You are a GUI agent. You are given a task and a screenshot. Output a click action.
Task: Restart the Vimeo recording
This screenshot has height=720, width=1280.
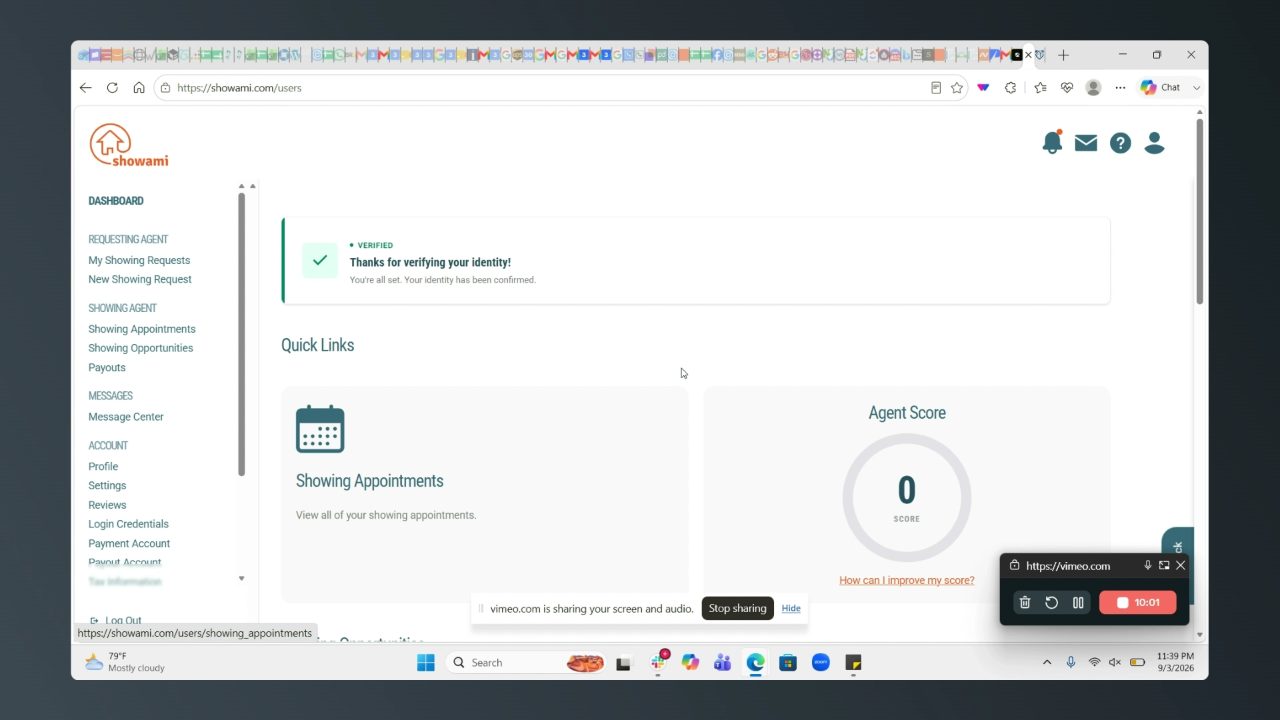1052,603
